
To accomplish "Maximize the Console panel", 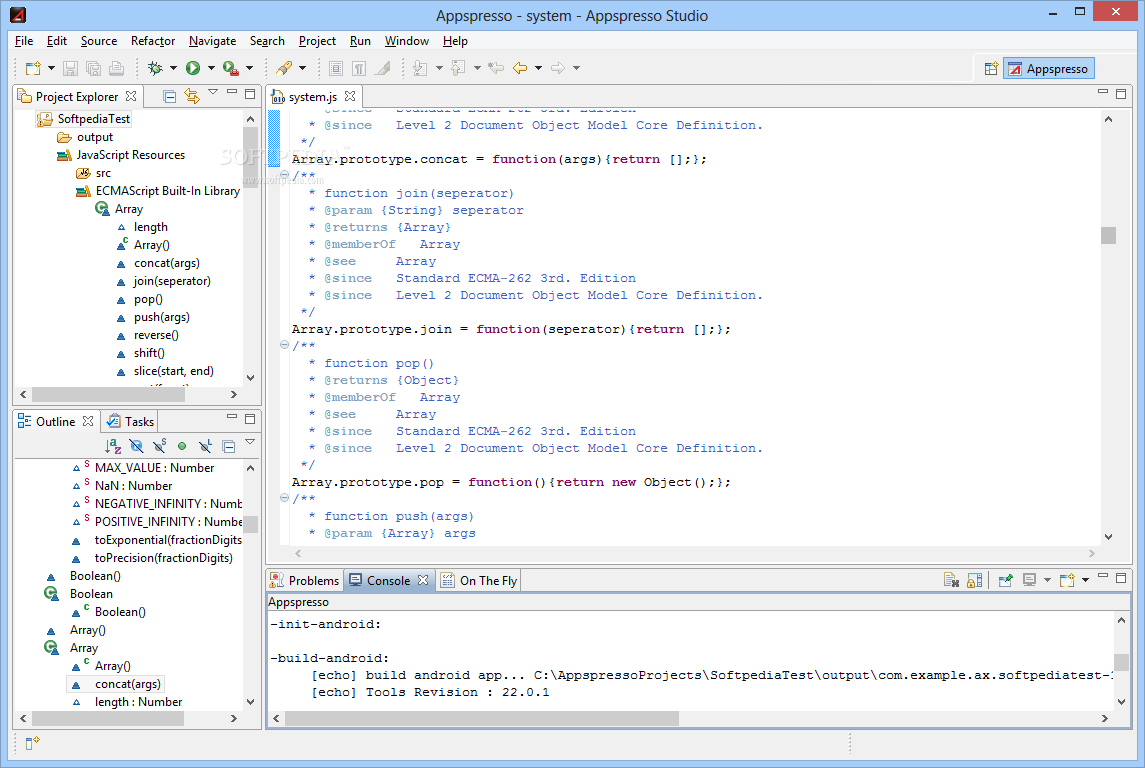I will coord(1121,577).
